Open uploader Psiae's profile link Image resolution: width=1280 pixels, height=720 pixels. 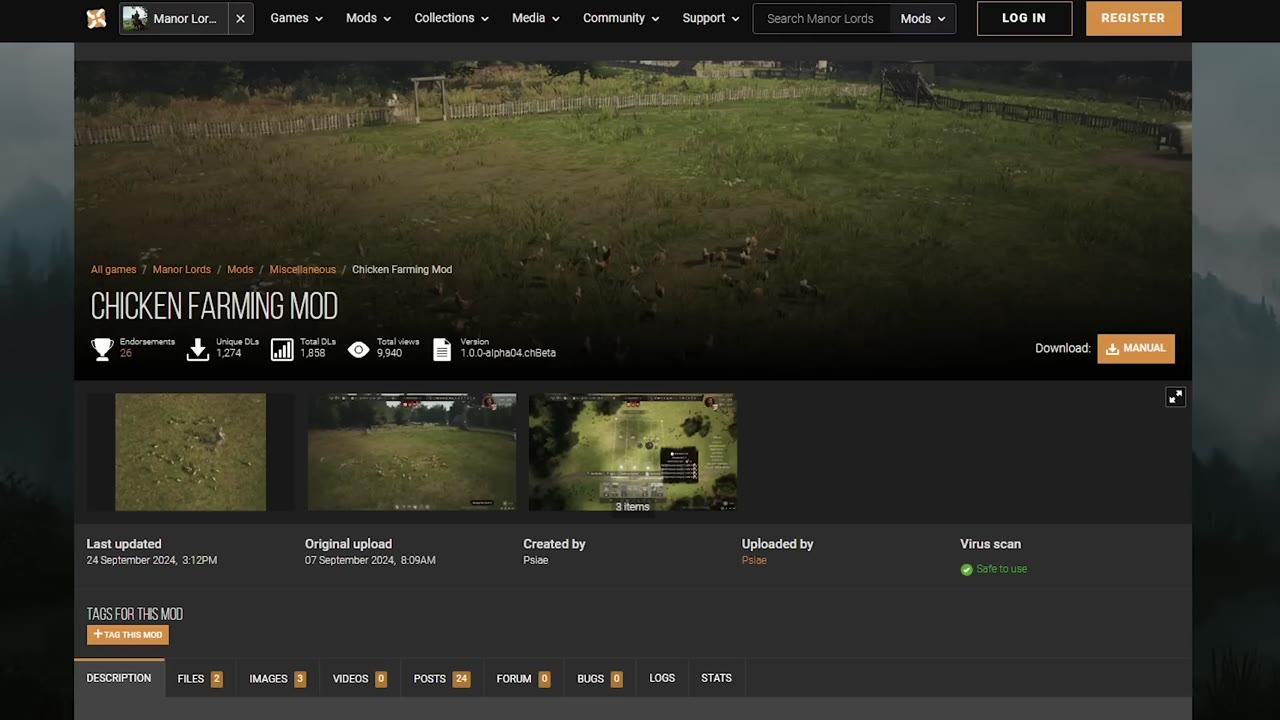coord(754,560)
